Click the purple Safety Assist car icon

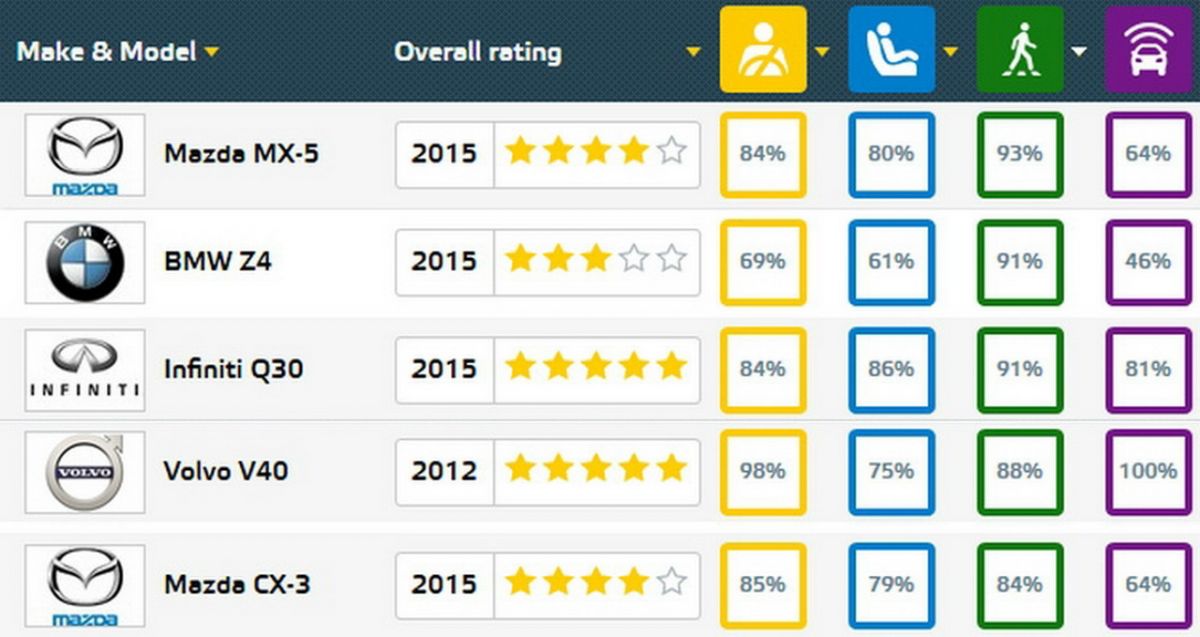(x=1147, y=49)
